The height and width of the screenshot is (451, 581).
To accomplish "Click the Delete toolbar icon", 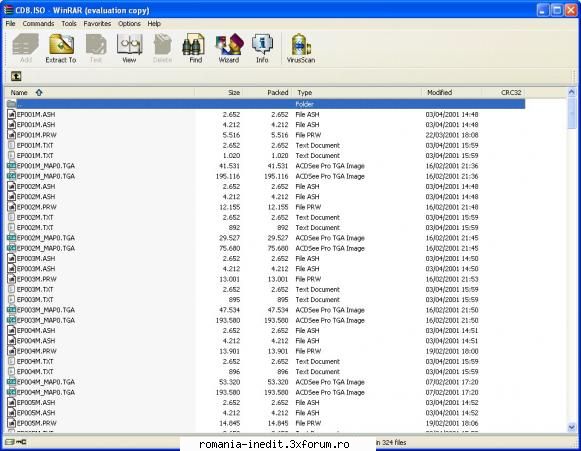I will point(162,44).
